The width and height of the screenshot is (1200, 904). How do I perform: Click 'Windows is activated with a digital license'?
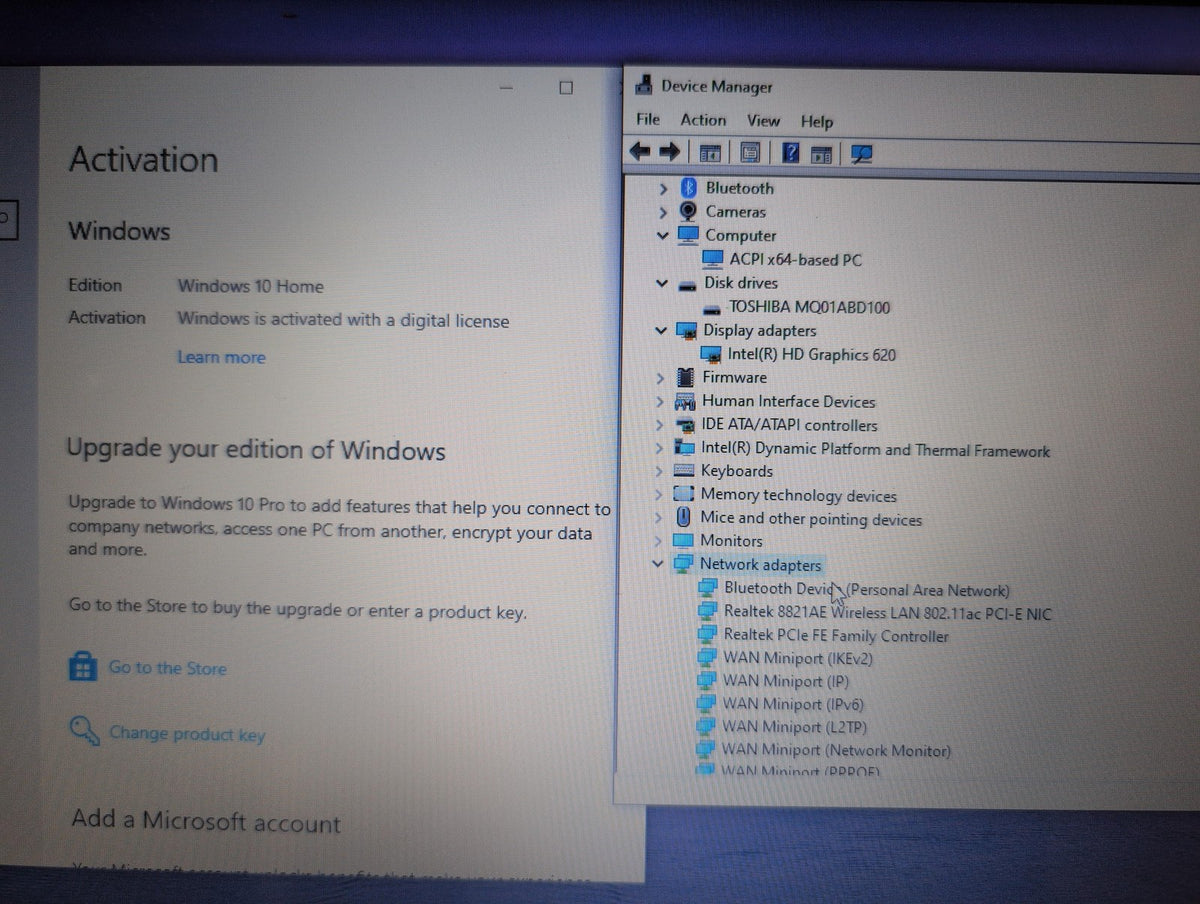click(344, 320)
